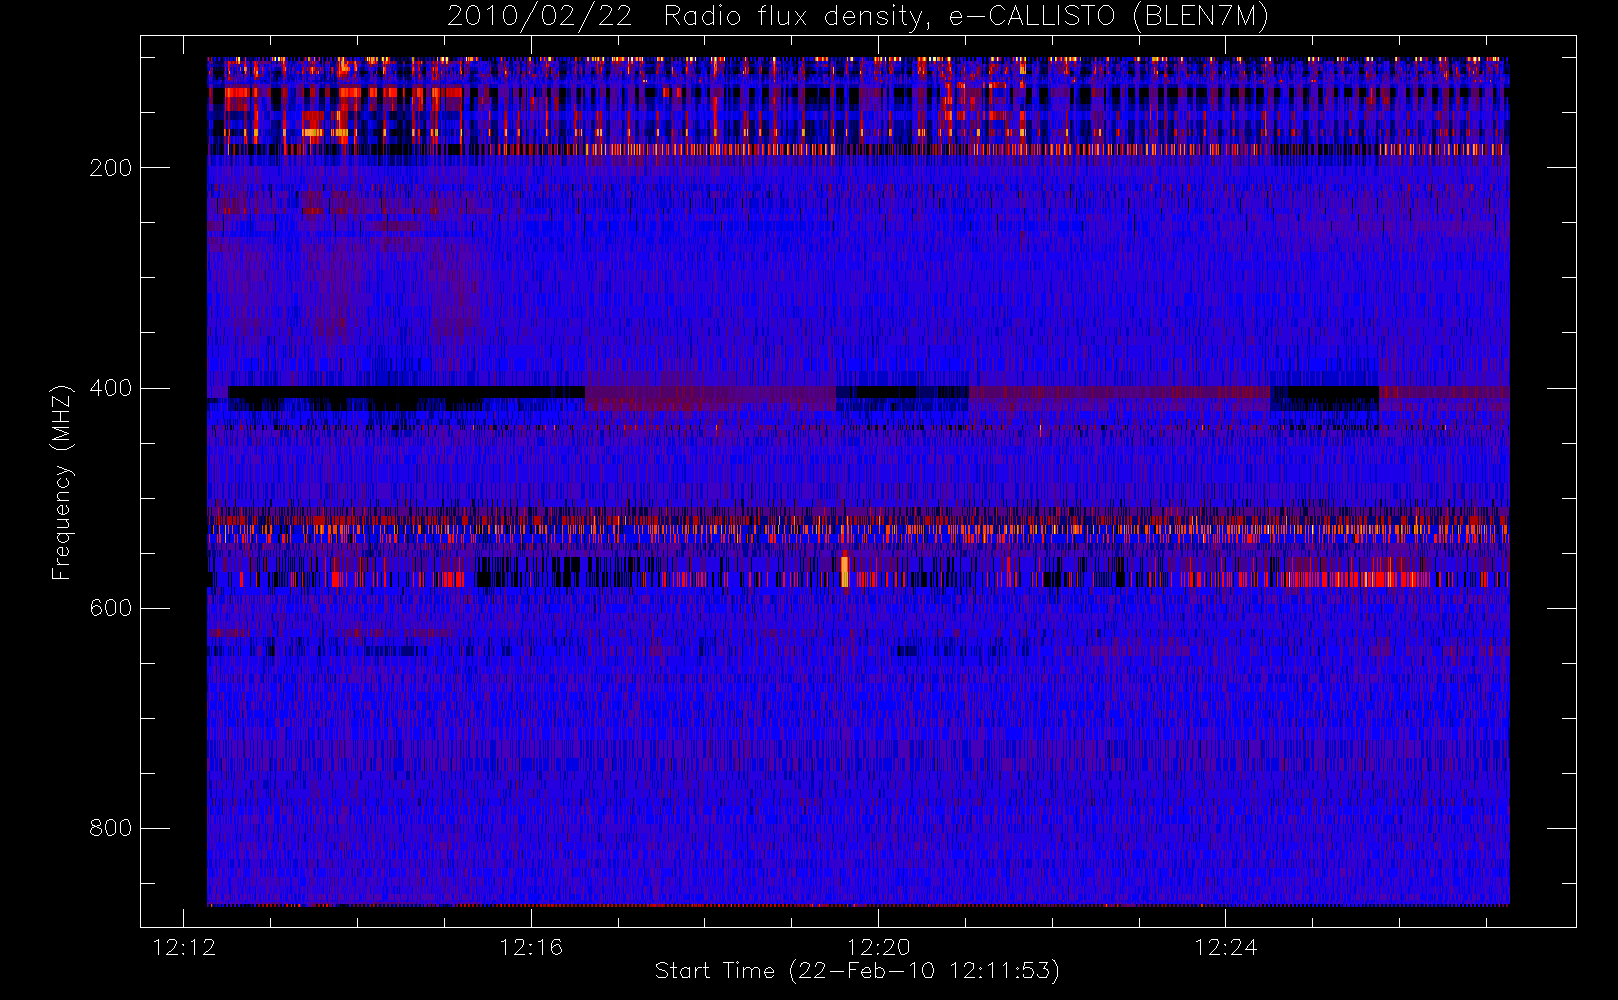Image resolution: width=1618 pixels, height=1000 pixels.
Task: Click the 400 frequency tick label
Action: click(x=111, y=388)
